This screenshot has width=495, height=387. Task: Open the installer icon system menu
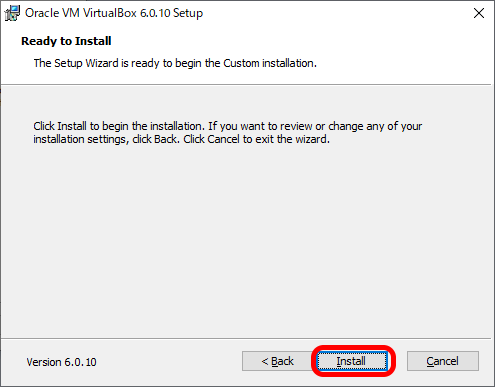(x=12, y=13)
